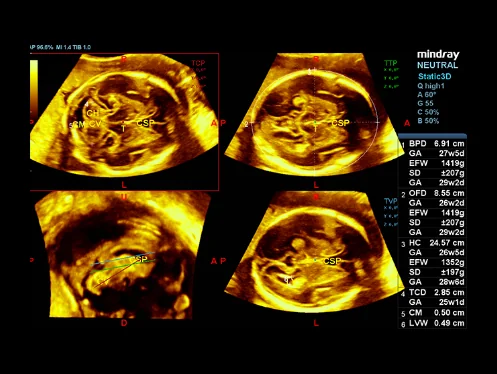Click the CSP annotation in the TCP image

point(145,123)
